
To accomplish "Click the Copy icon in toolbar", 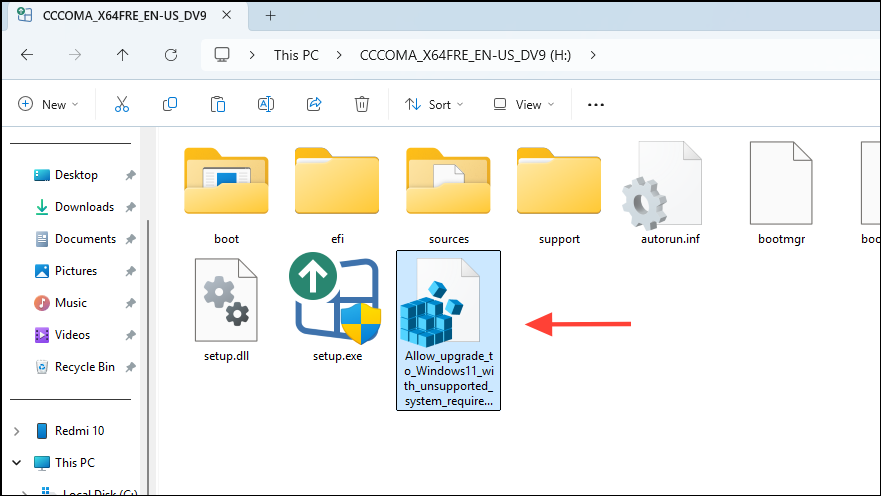I will [170, 104].
